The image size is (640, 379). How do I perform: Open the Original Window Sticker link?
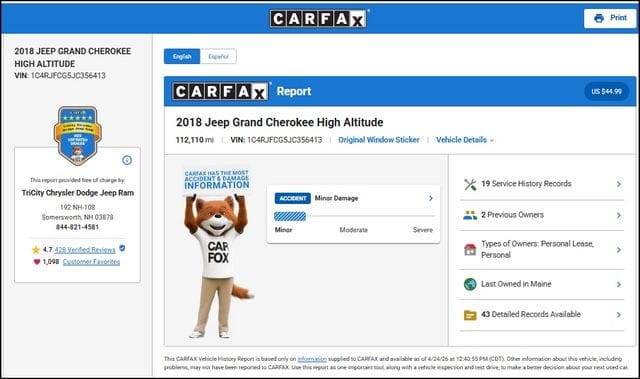(x=379, y=140)
